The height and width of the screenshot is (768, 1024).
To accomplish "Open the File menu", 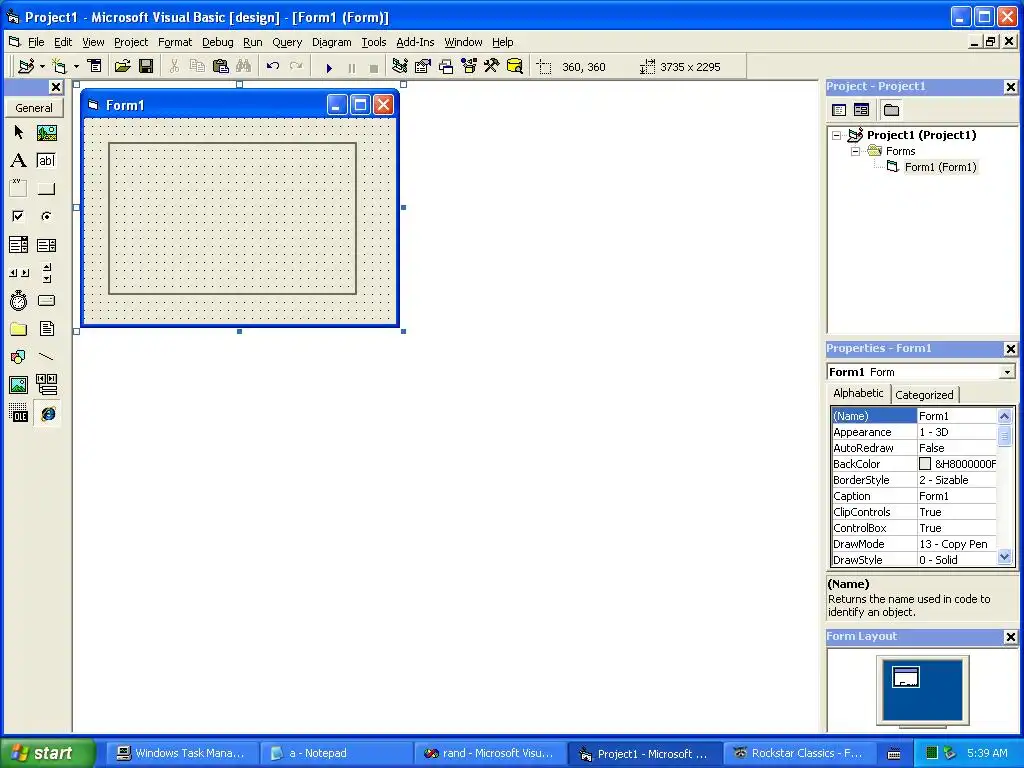I will (36, 42).
